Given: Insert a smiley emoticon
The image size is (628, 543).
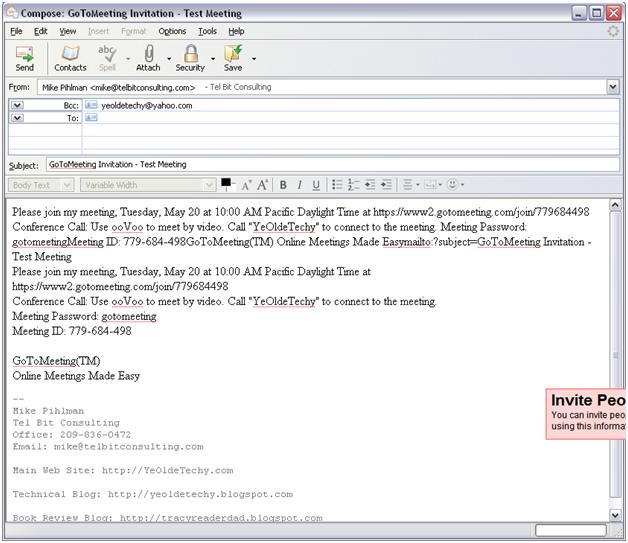Looking at the screenshot, I should 453,185.
